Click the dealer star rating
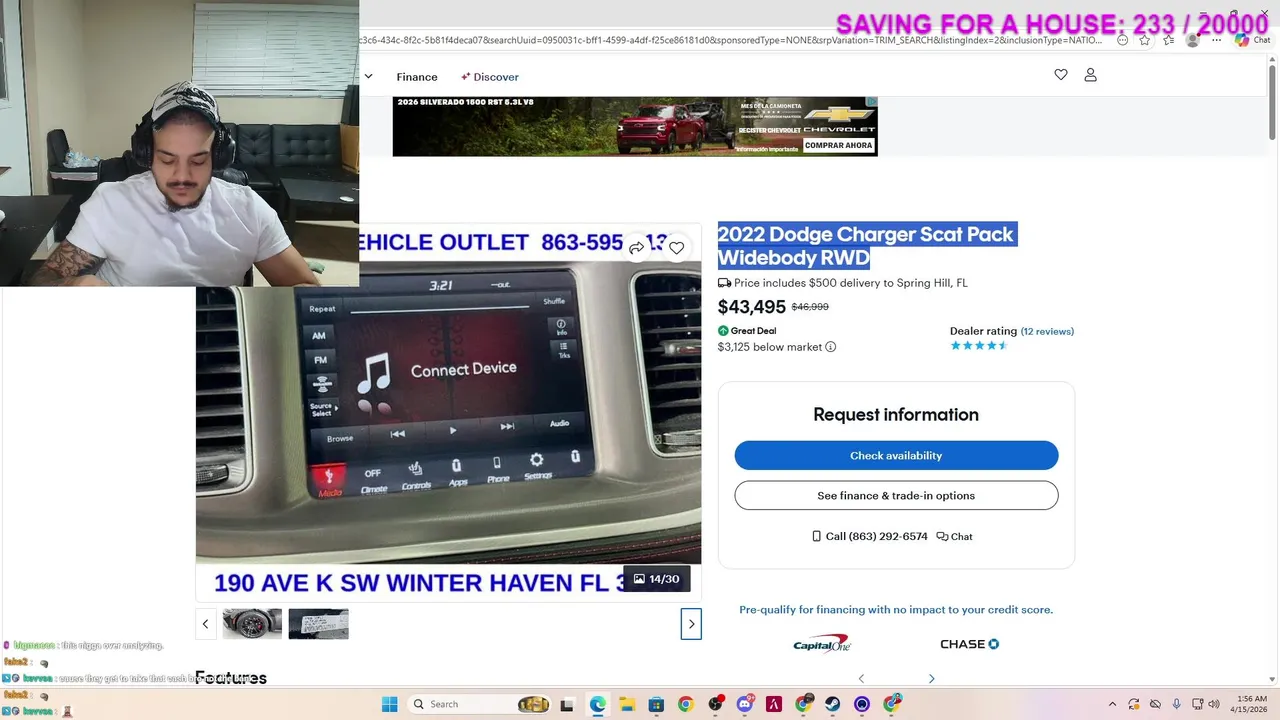The height and width of the screenshot is (720, 1280). click(979, 346)
